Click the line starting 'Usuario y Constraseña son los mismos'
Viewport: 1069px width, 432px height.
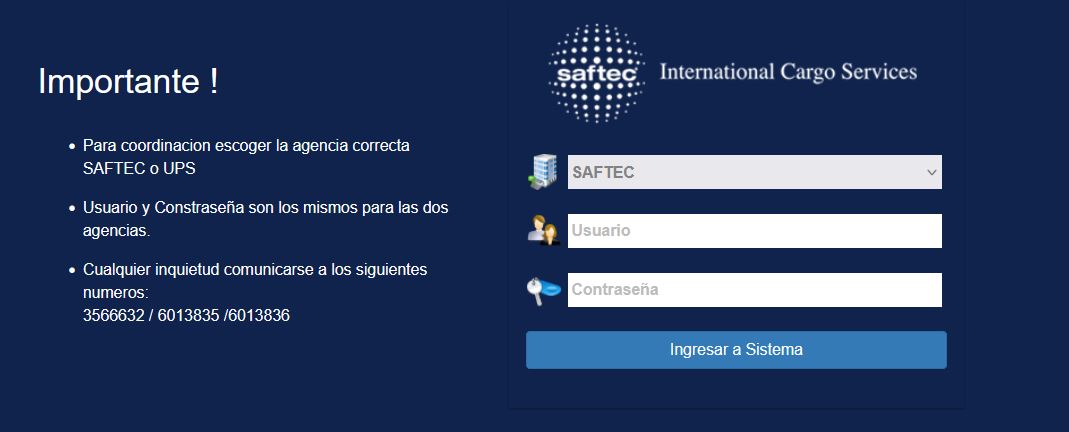pos(265,207)
